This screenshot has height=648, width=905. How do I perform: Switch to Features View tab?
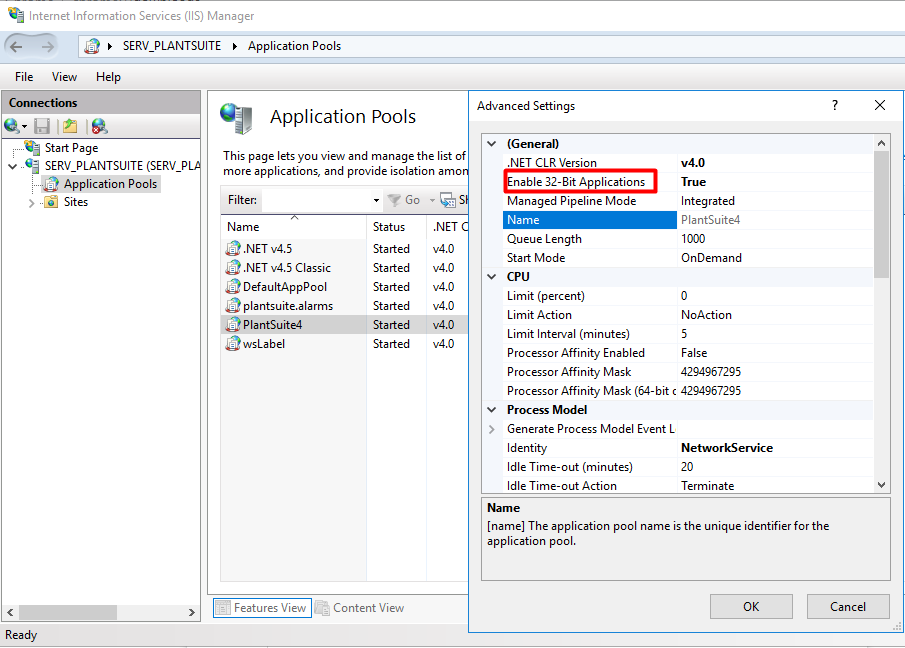(263, 608)
